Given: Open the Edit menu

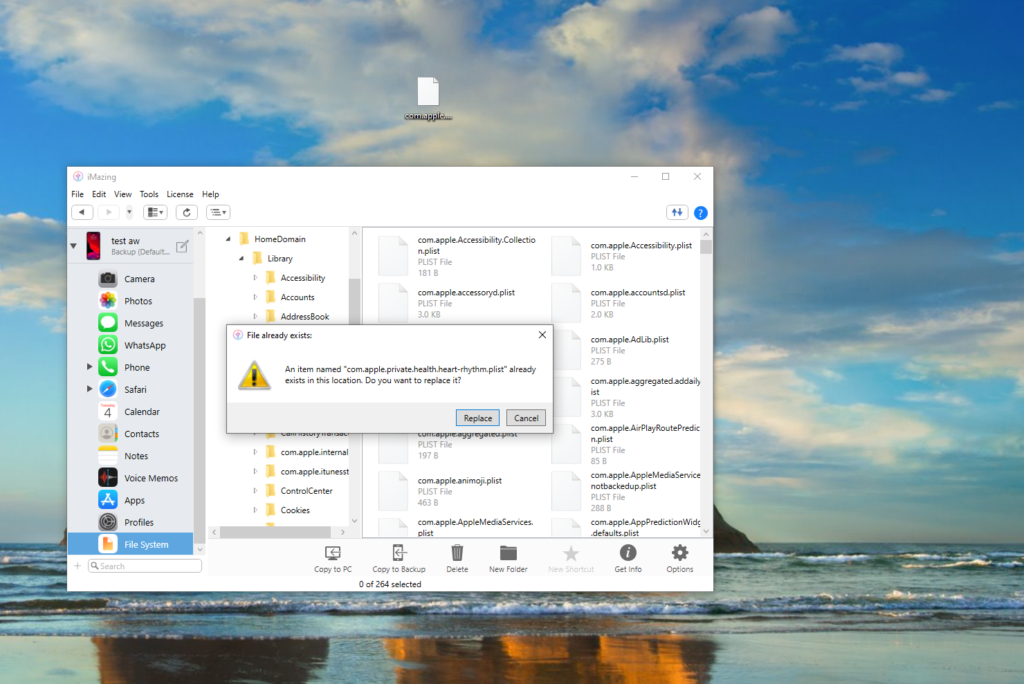Looking at the screenshot, I should [99, 194].
